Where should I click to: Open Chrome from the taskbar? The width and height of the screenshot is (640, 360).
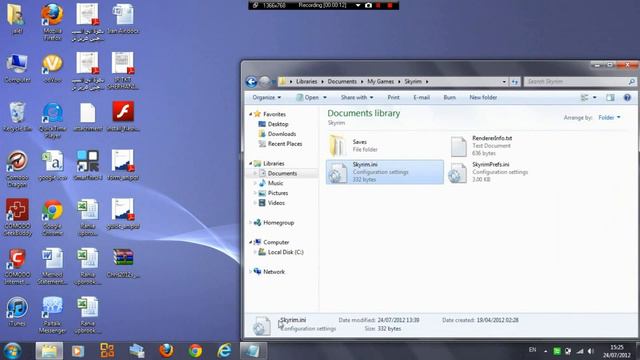click(x=195, y=351)
